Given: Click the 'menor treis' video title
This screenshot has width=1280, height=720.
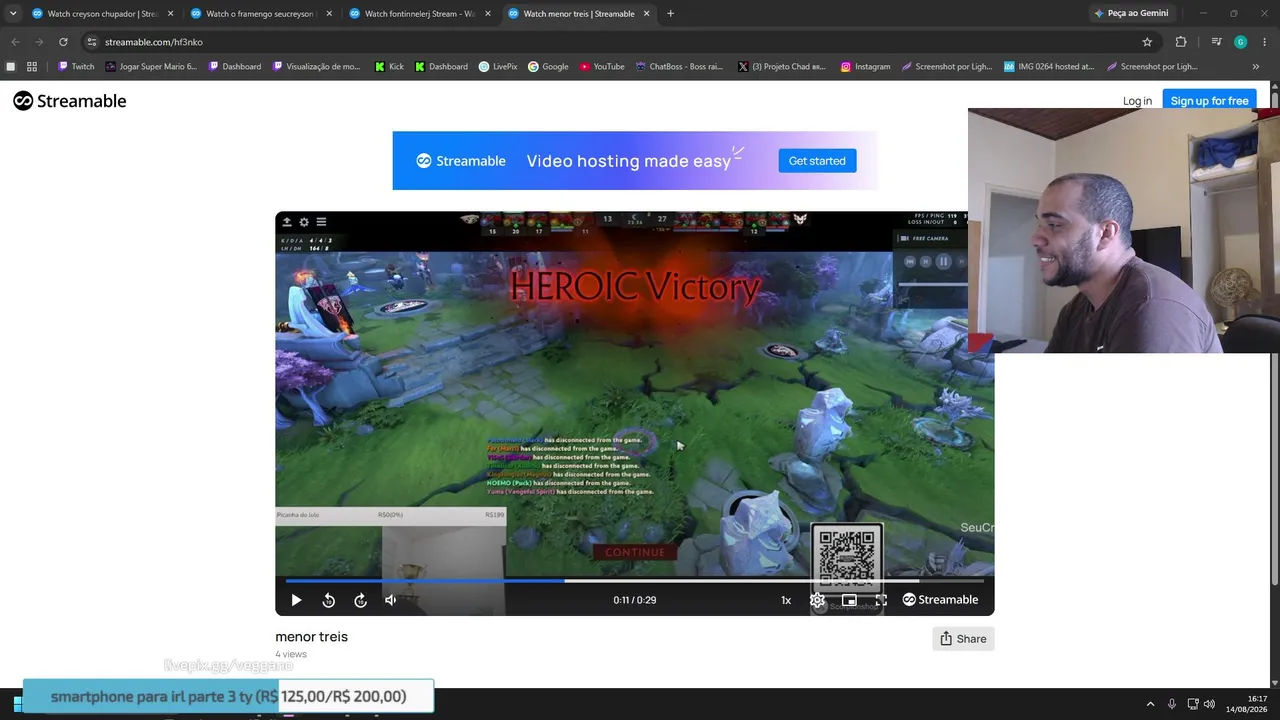Looking at the screenshot, I should 311,637.
